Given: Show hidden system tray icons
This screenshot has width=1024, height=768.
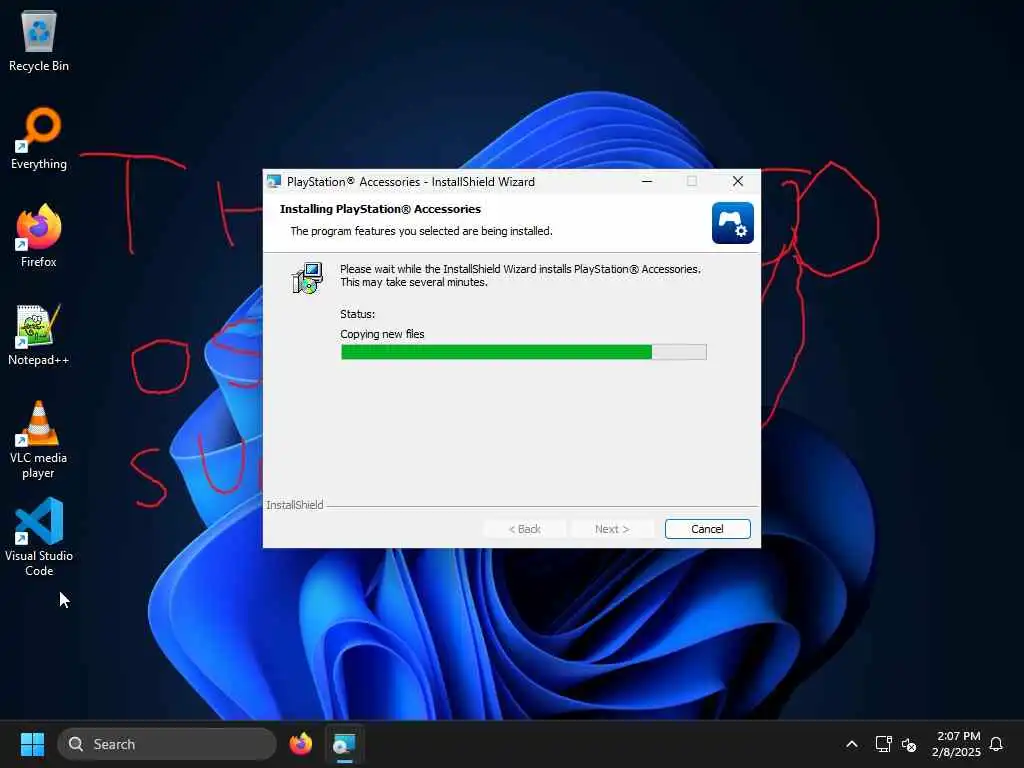Looking at the screenshot, I should pyautogui.click(x=852, y=744).
